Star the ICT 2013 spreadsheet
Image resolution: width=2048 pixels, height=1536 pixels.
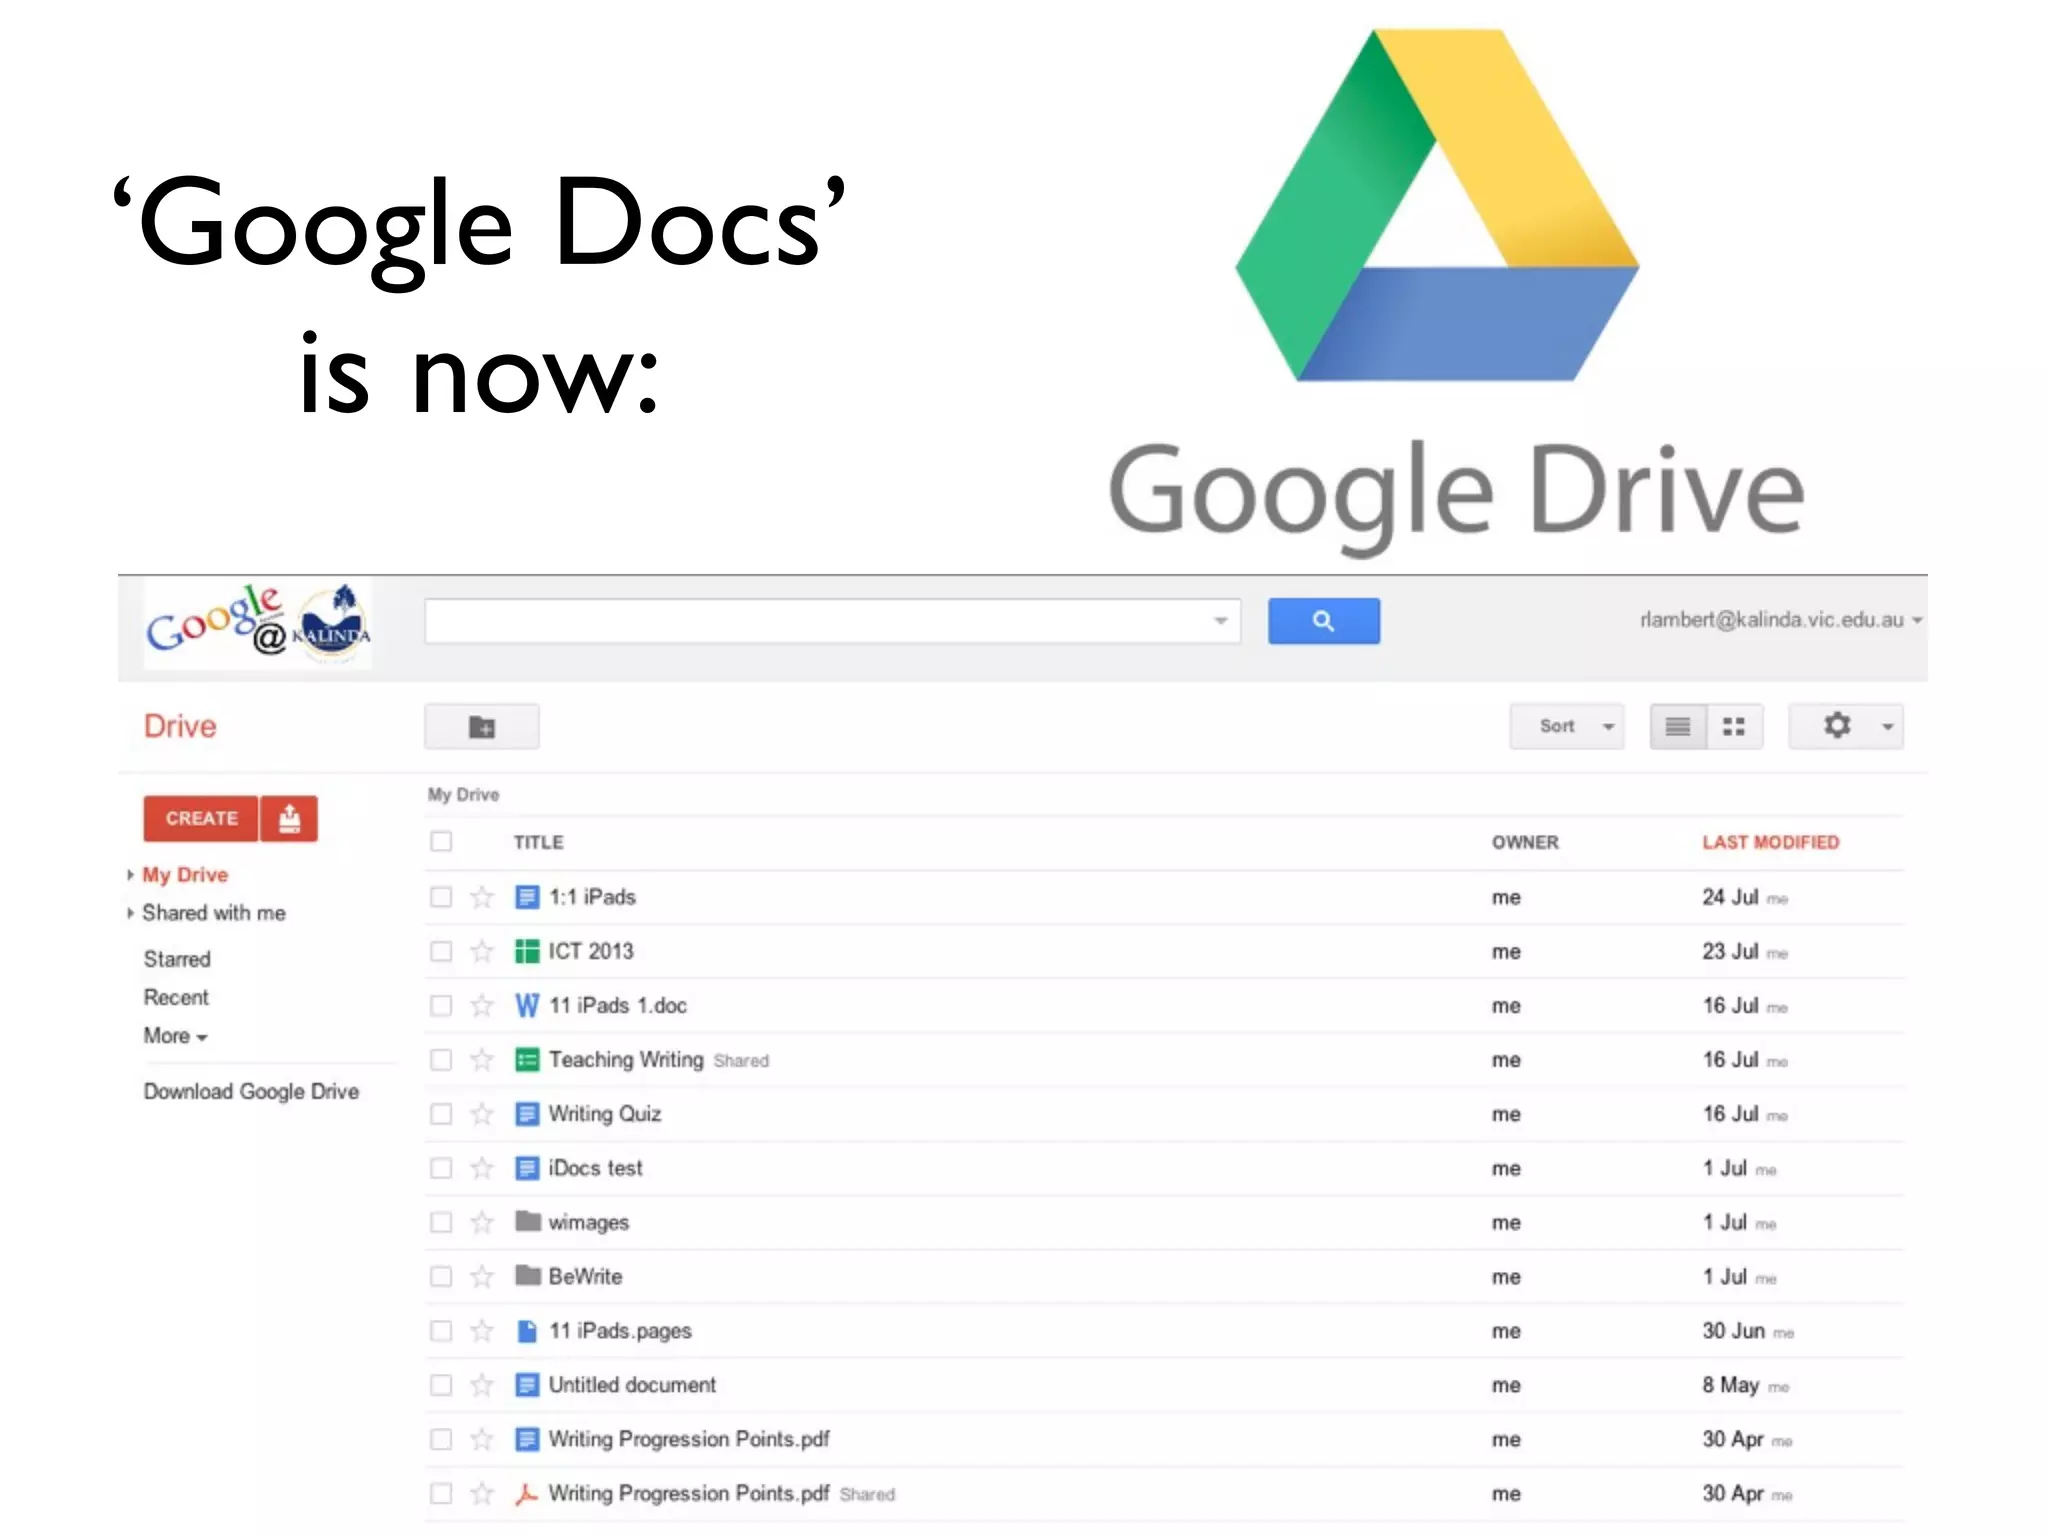pos(482,951)
